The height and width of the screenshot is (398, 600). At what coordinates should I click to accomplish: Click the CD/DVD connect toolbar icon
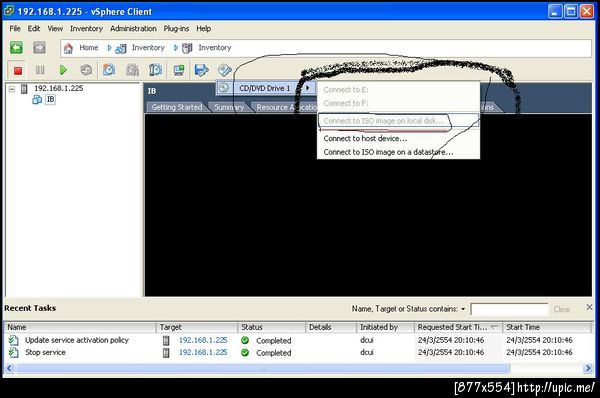[x=225, y=70]
